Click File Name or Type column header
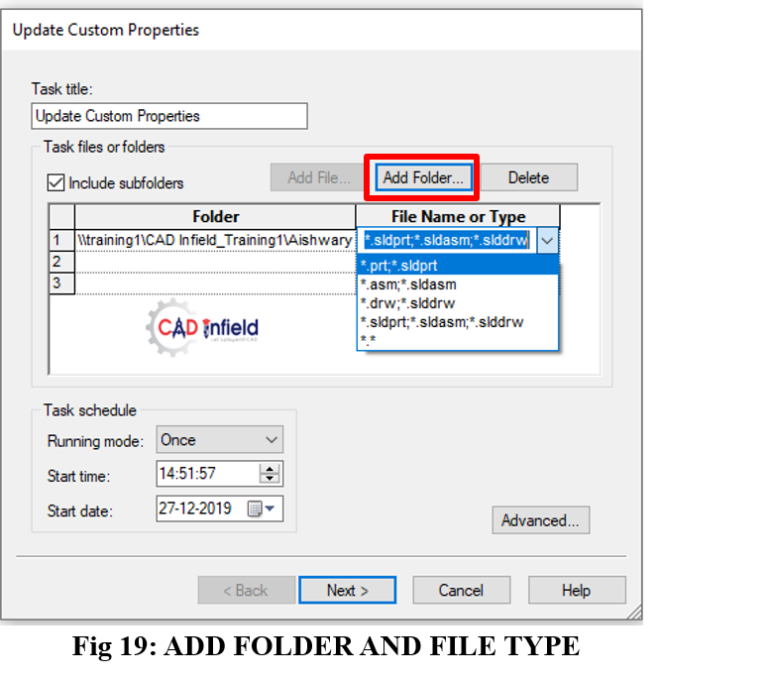This screenshot has height=680, width=768. 458,217
